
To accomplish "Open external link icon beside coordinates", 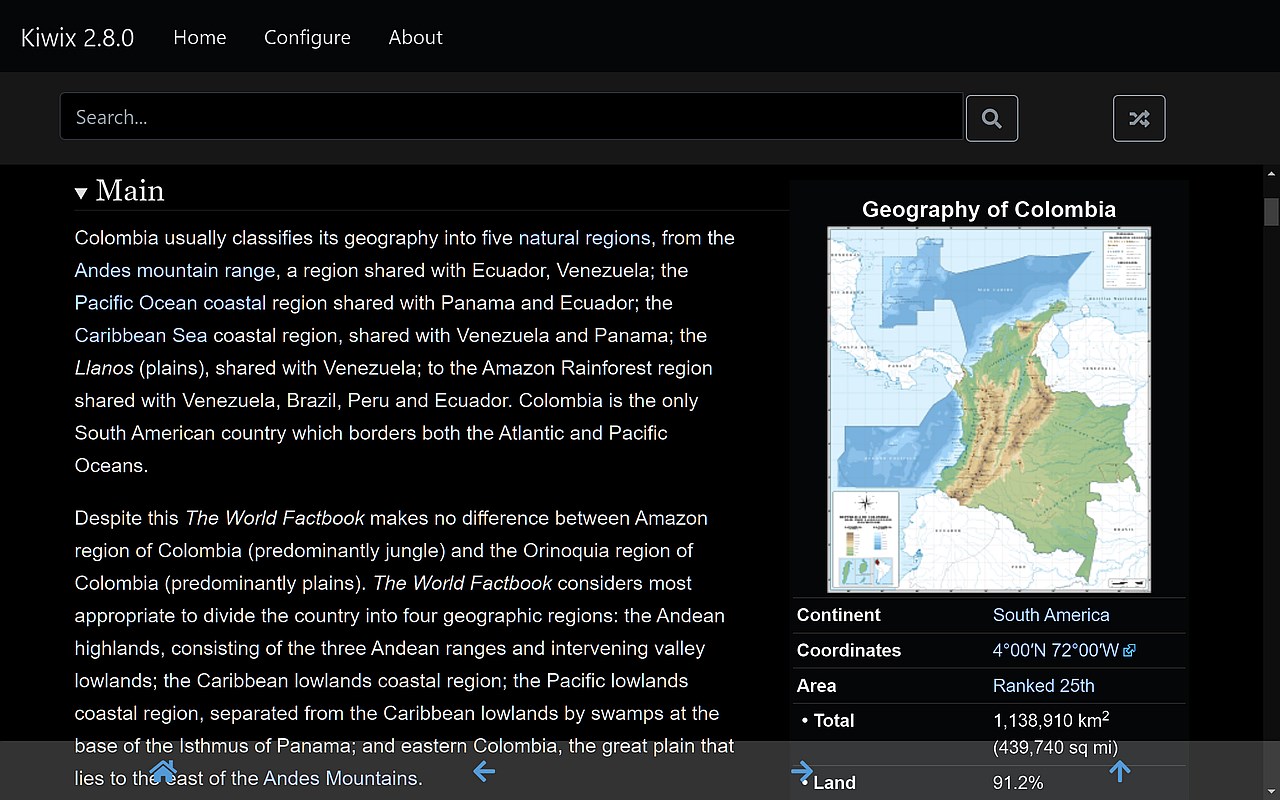I will [x=1130, y=650].
